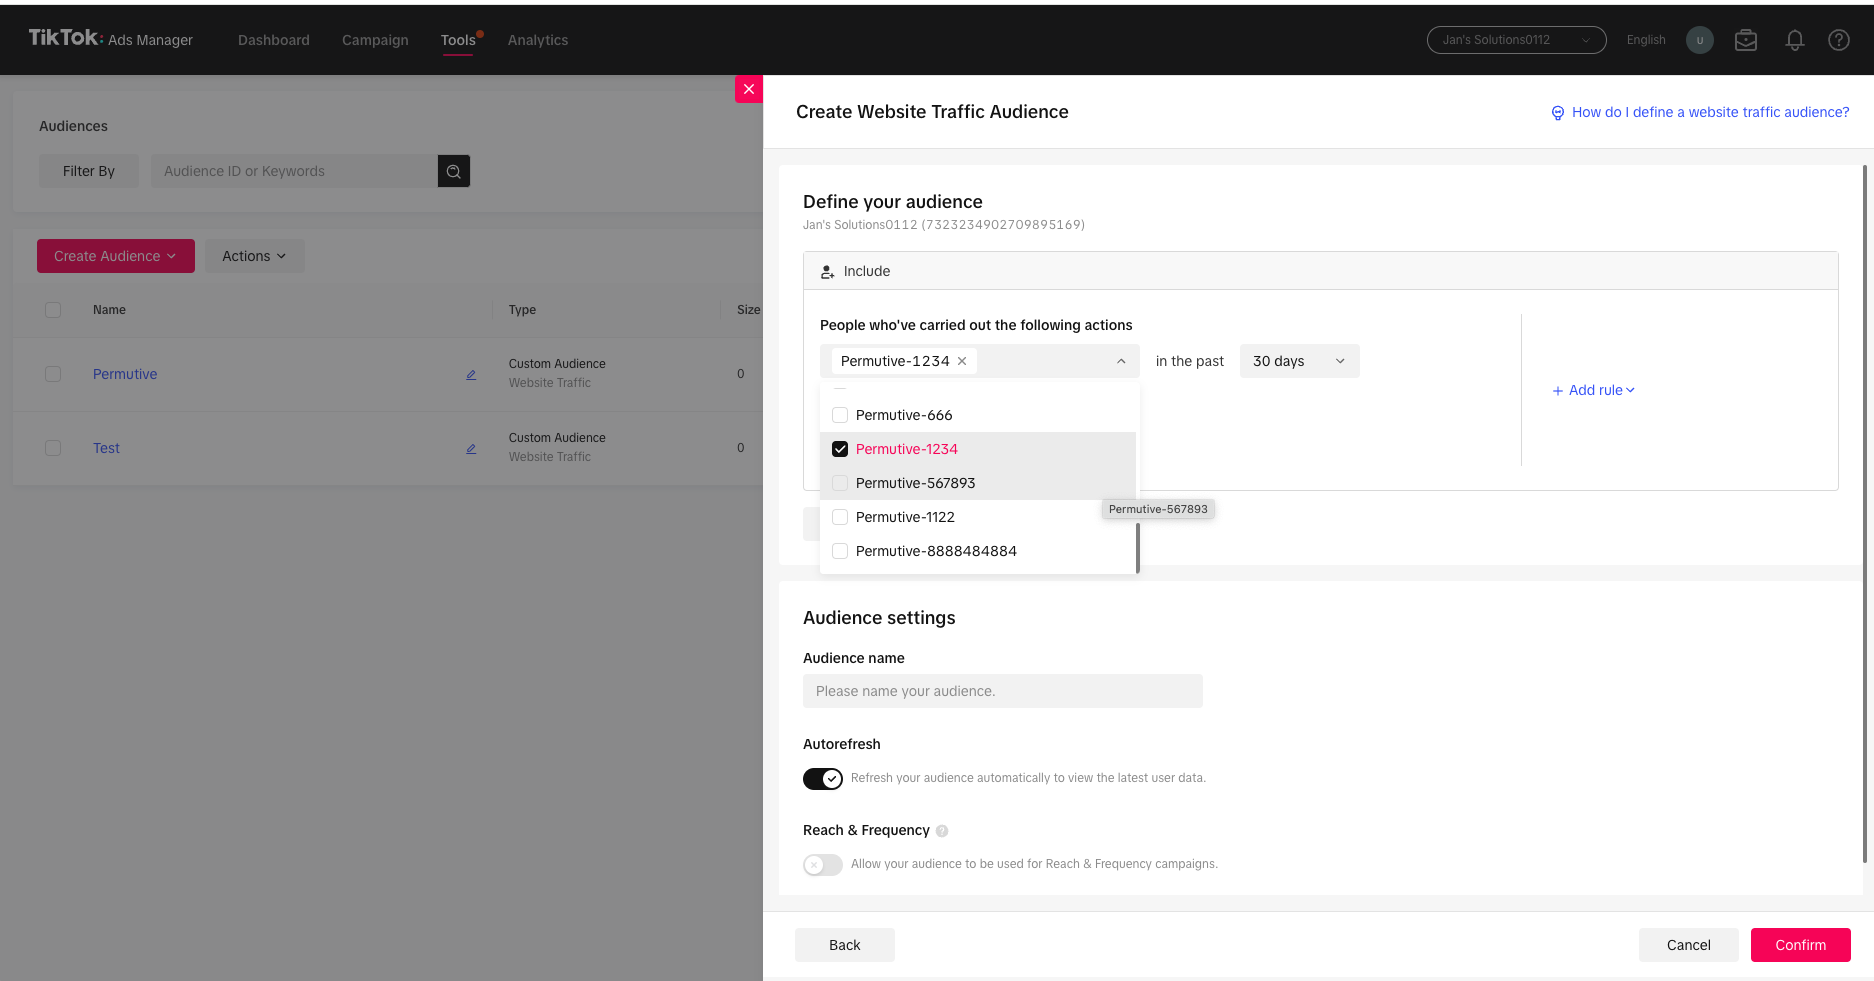Toggle the Autorefresh switch off

[823, 779]
